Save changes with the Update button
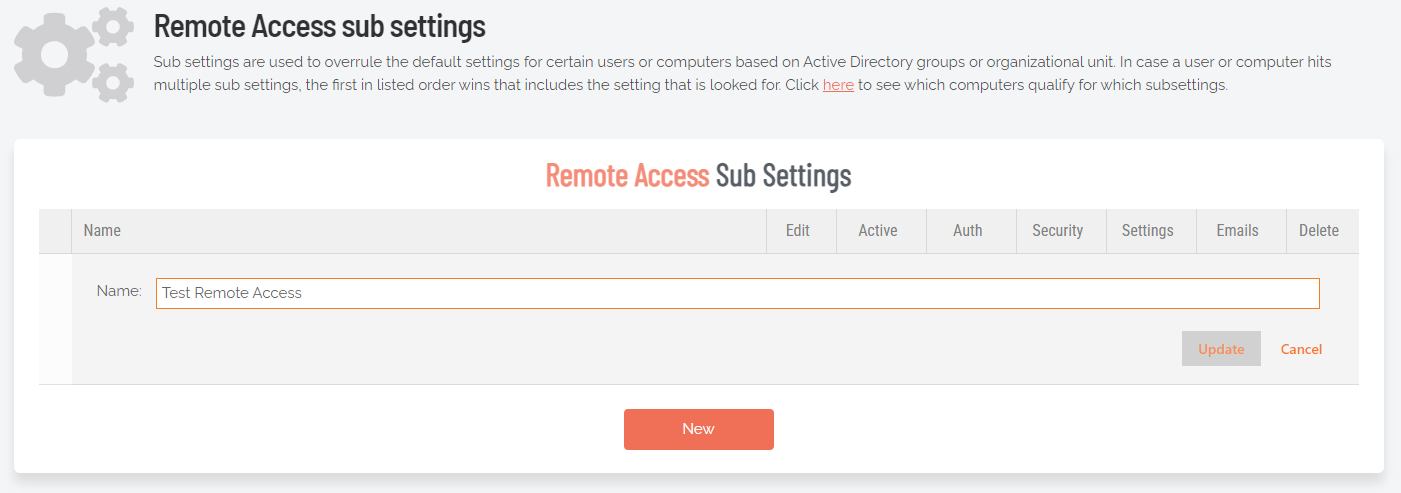 (x=1221, y=349)
